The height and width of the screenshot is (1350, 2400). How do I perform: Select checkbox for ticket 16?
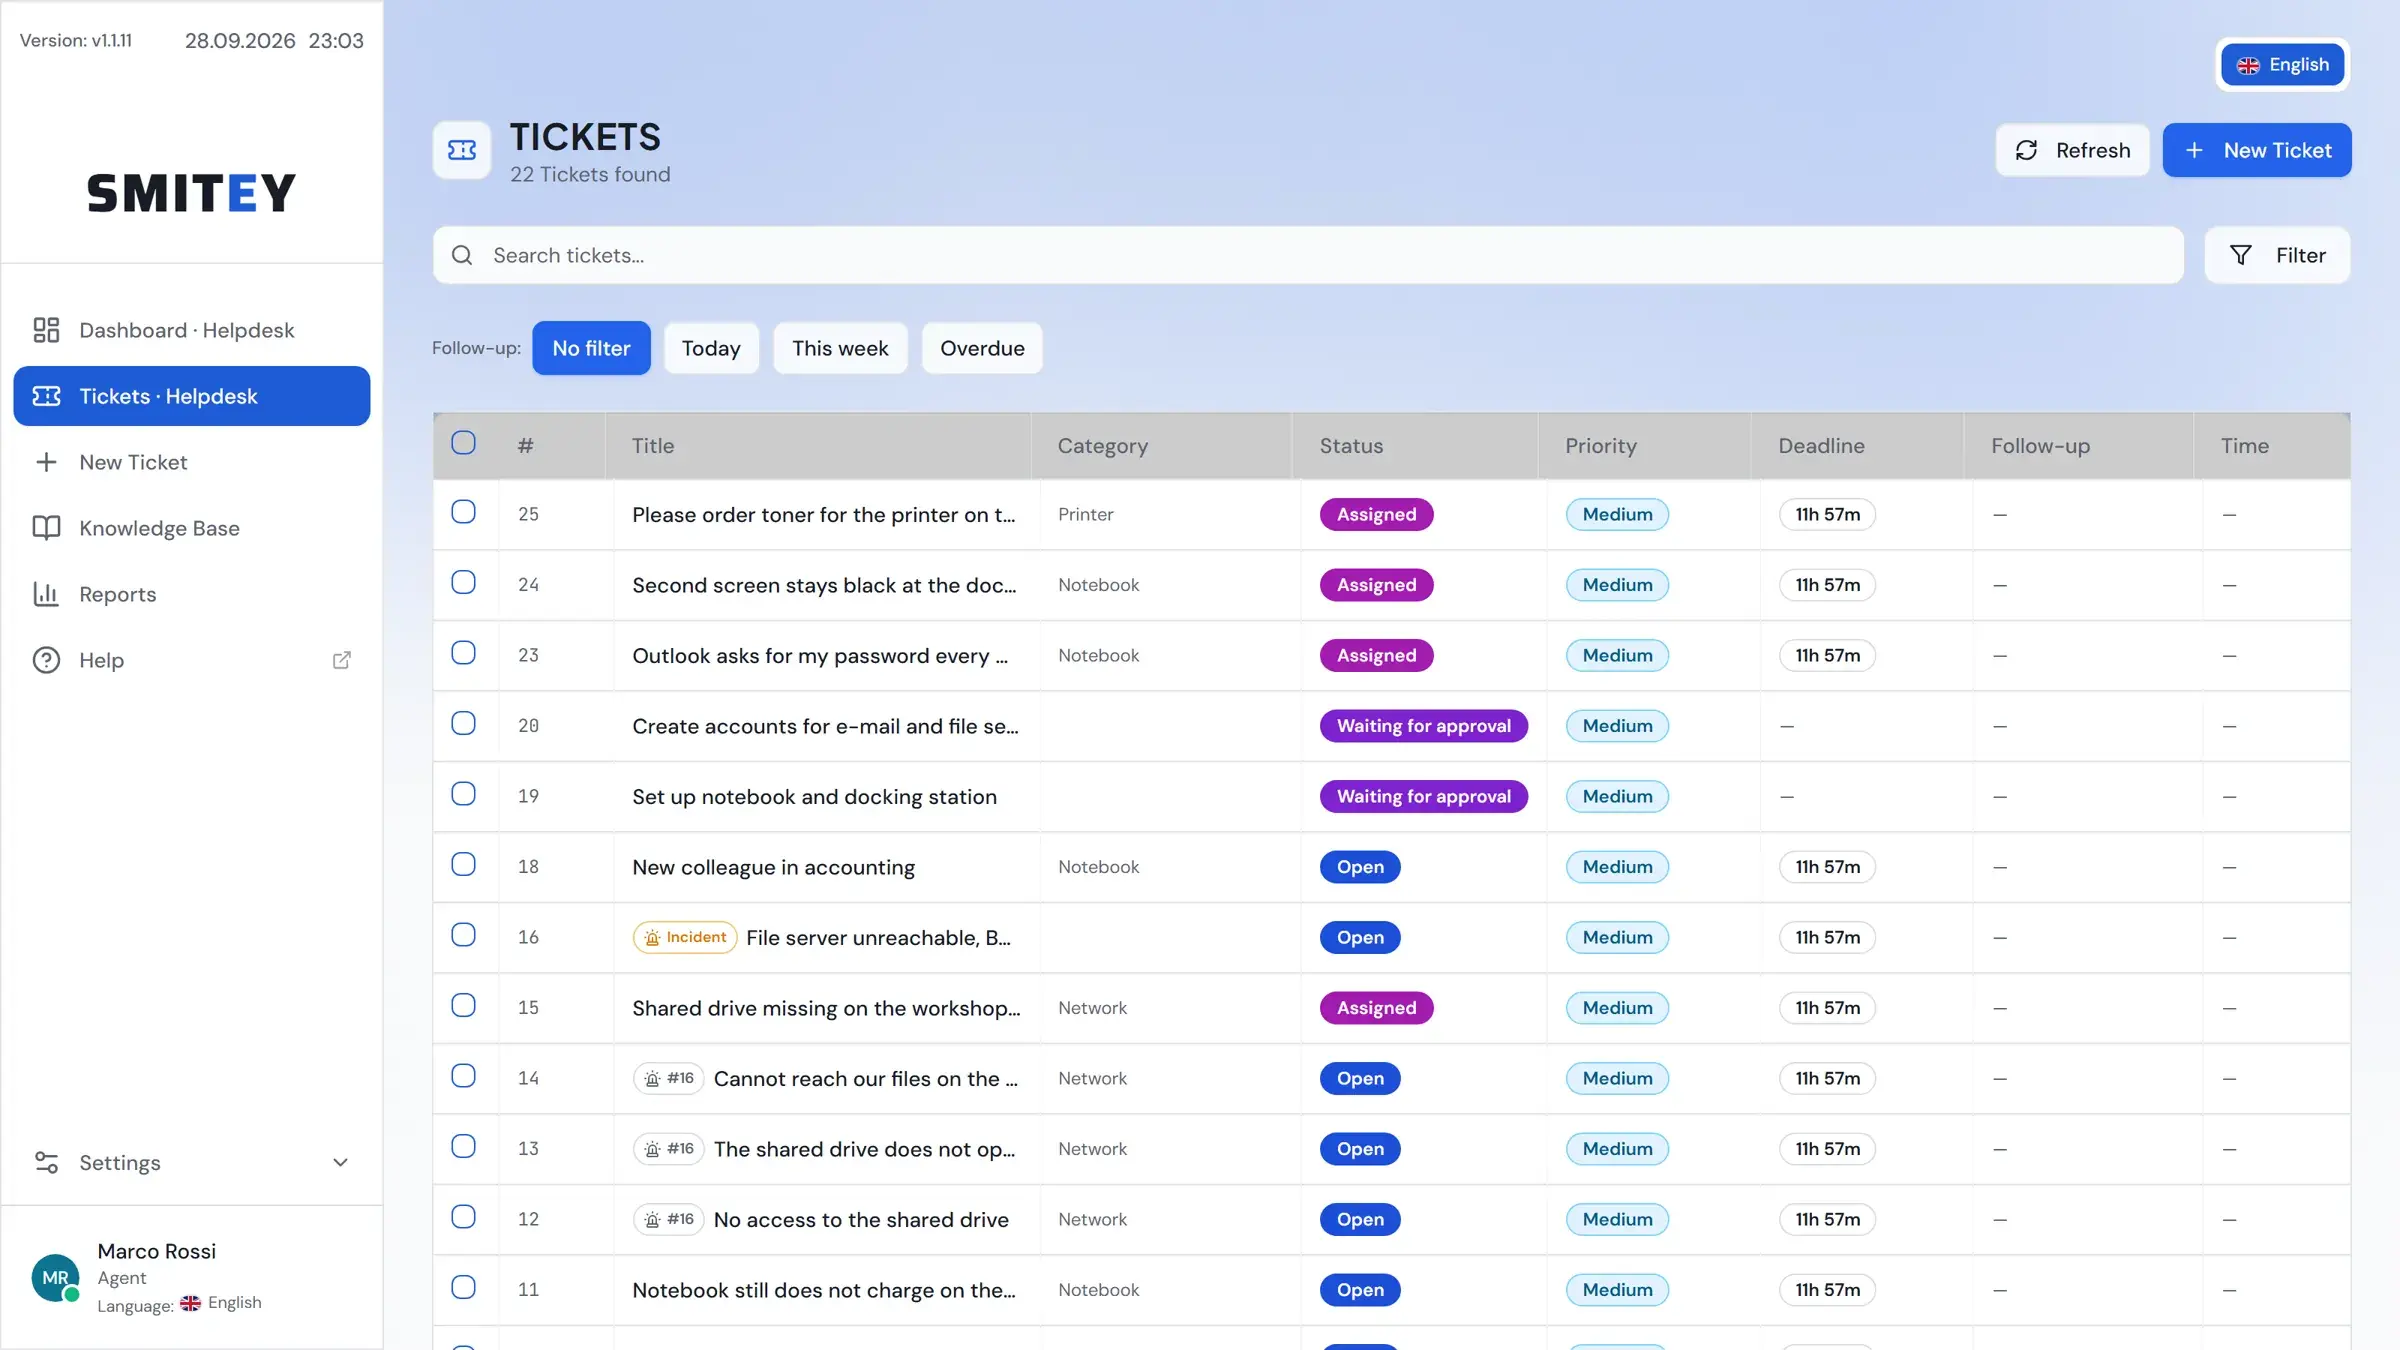[463, 935]
